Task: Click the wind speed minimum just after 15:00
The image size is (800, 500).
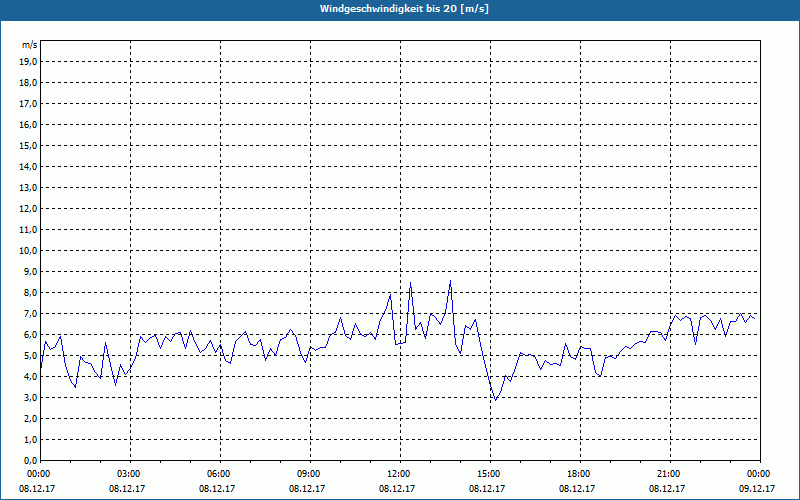Action: (495, 400)
